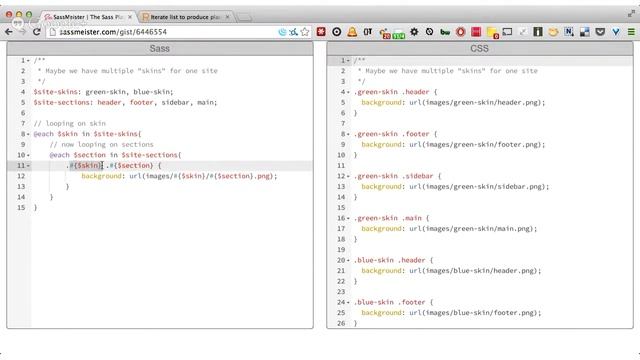Place the cursor in the $site-skins line
The image size is (640, 360).
pos(103,92)
